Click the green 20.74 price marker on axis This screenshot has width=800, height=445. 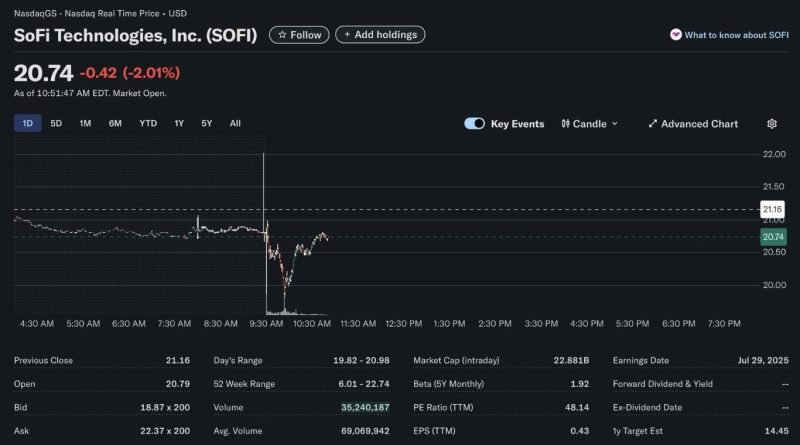773,237
